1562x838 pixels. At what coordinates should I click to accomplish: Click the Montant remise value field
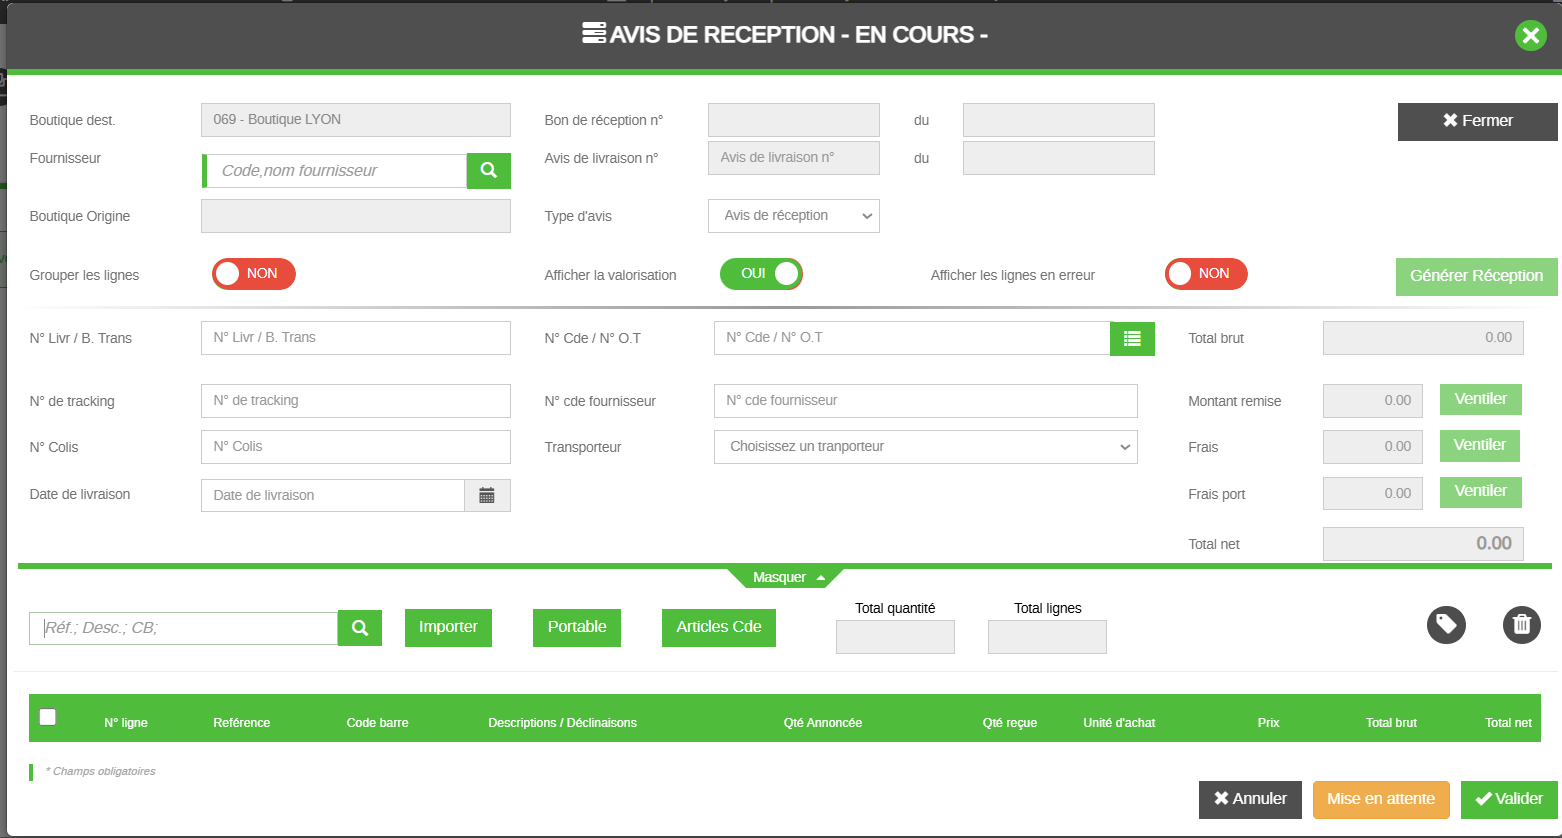(x=1373, y=401)
